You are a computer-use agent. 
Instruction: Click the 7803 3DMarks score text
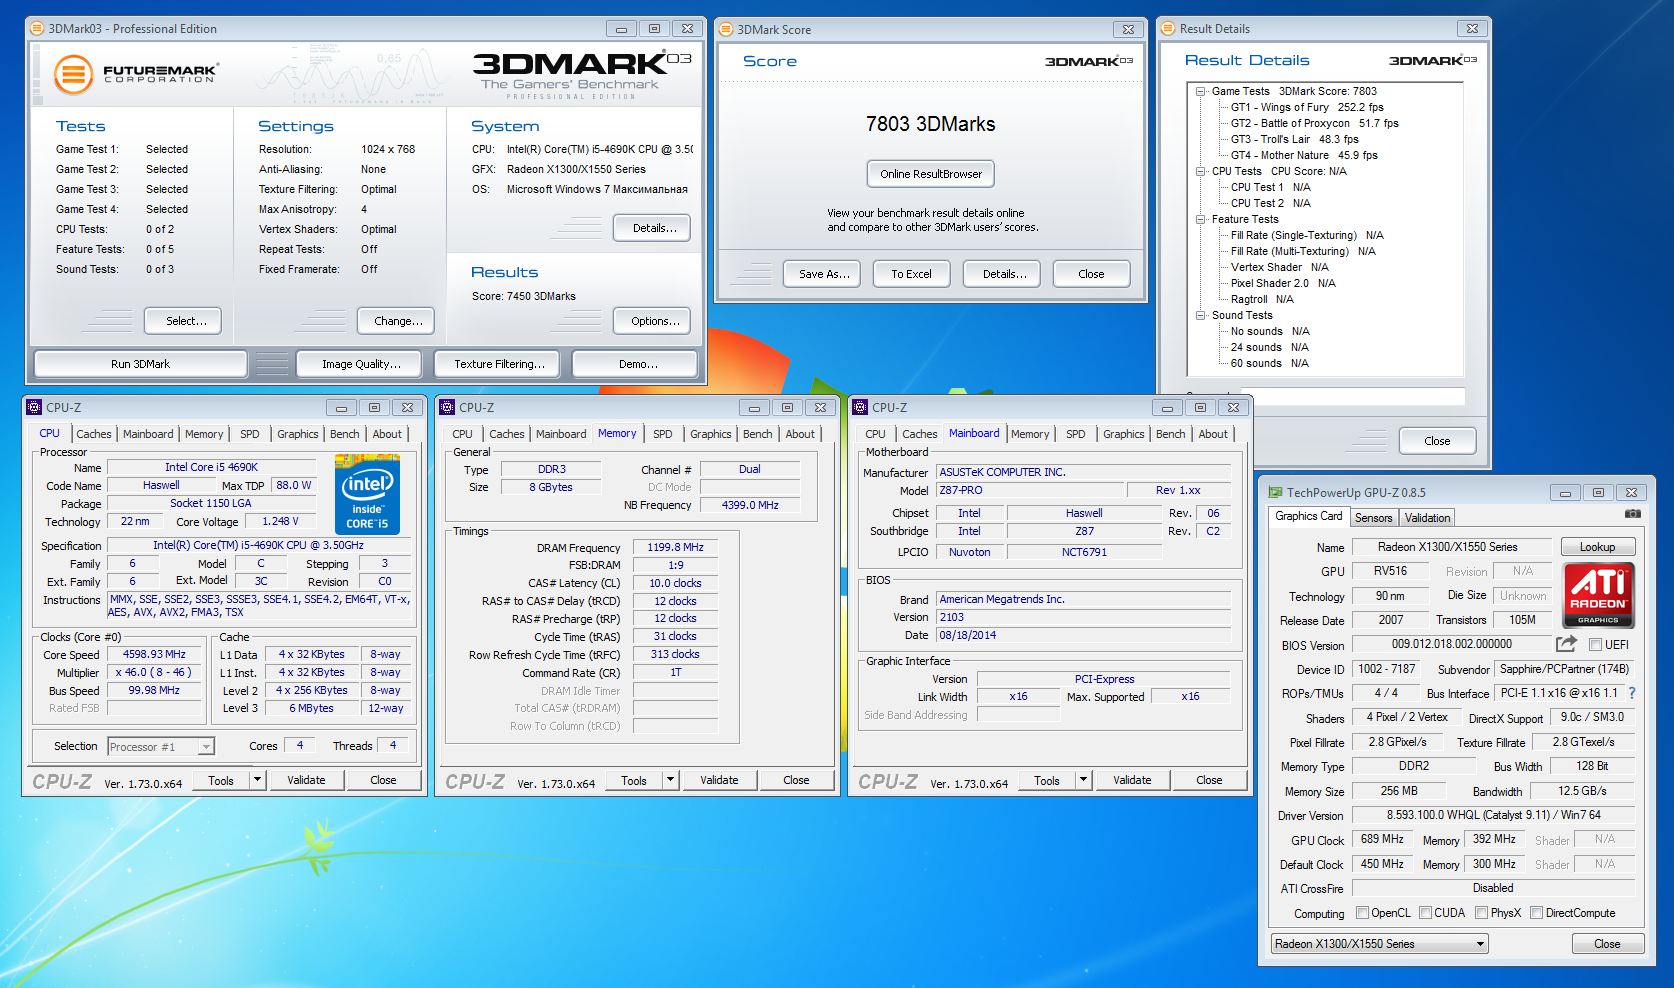(930, 124)
